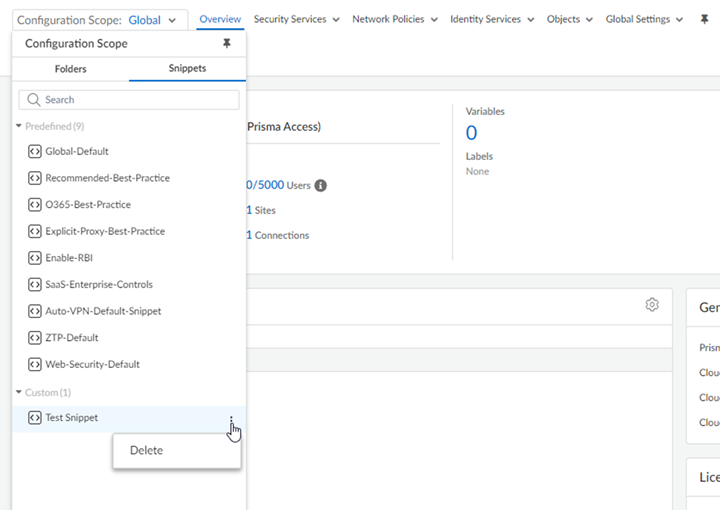Click the info icon beside Users
The width and height of the screenshot is (720, 510).
pos(320,186)
